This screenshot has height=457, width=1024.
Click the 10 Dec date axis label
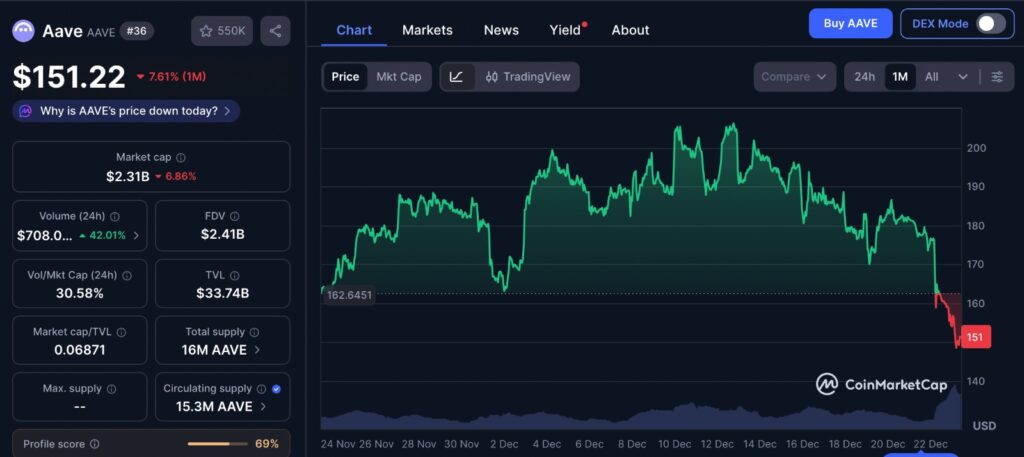click(675, 444)
